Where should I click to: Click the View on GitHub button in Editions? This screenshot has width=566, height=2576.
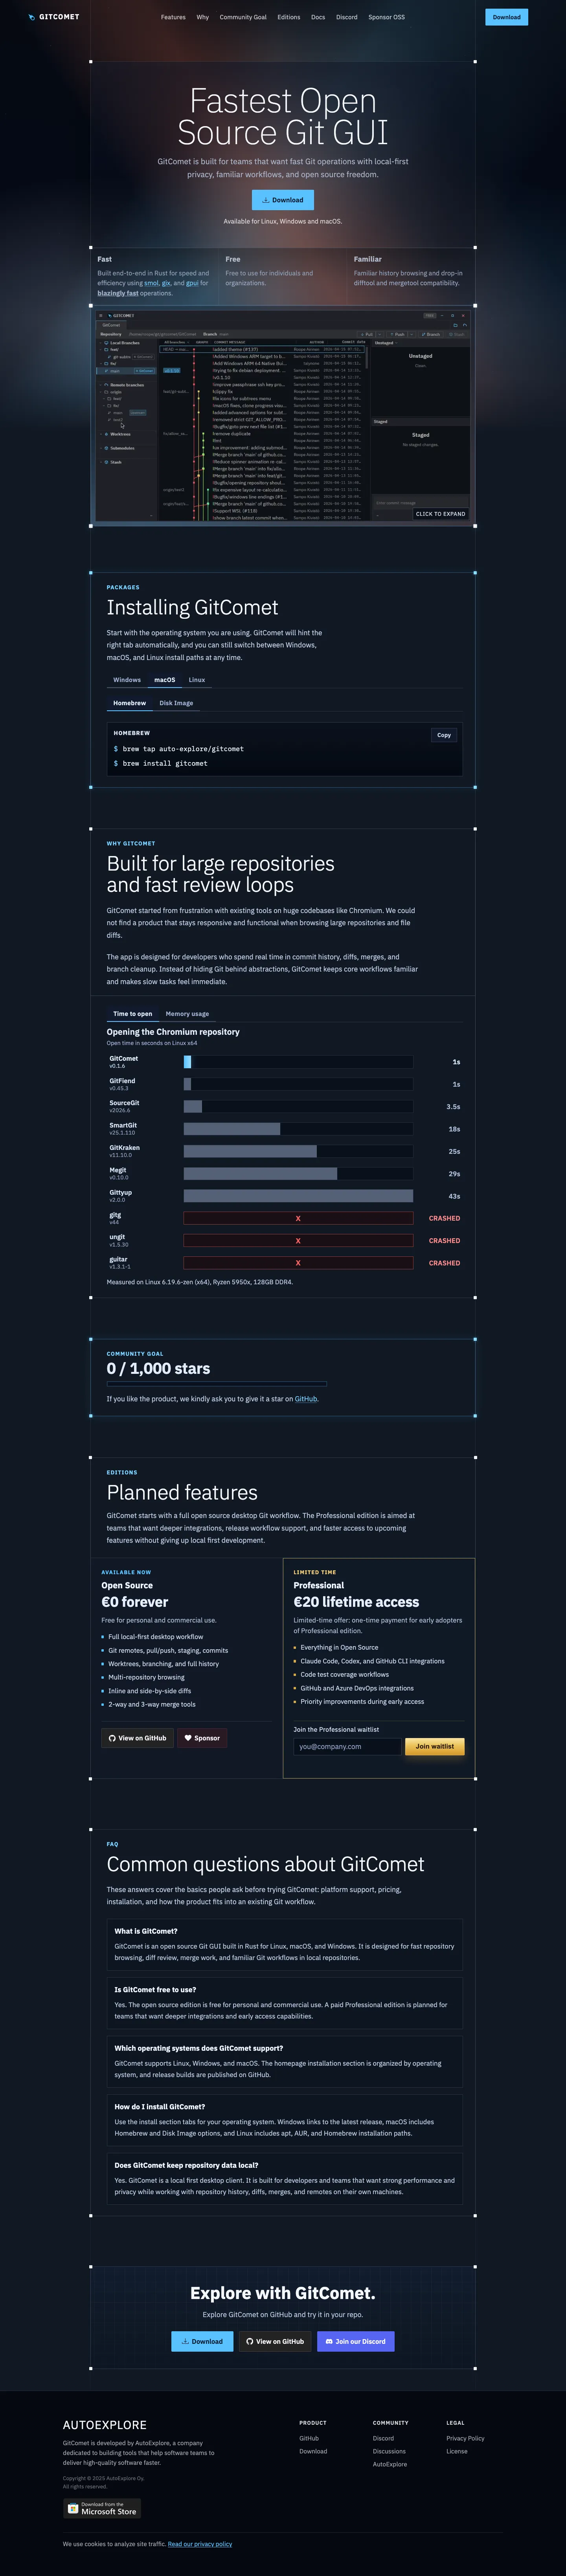coord(137,1738)
